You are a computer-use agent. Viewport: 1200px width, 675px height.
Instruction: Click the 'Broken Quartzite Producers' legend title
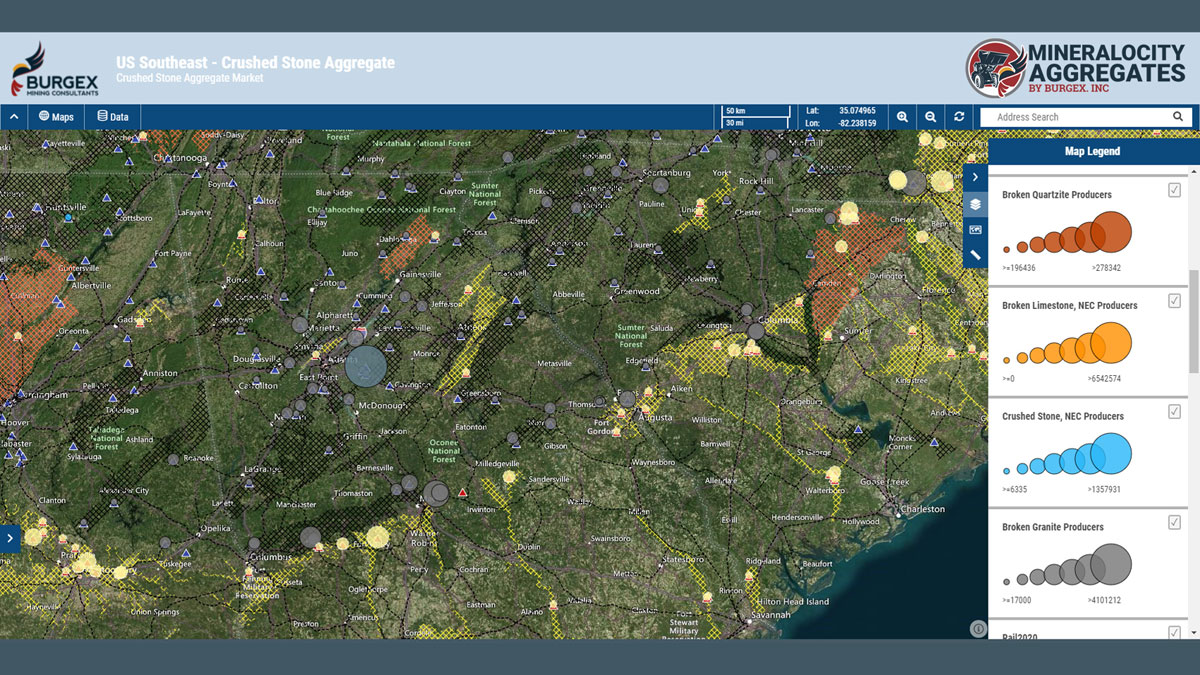pyautogui.click(x=1057, y=195)
